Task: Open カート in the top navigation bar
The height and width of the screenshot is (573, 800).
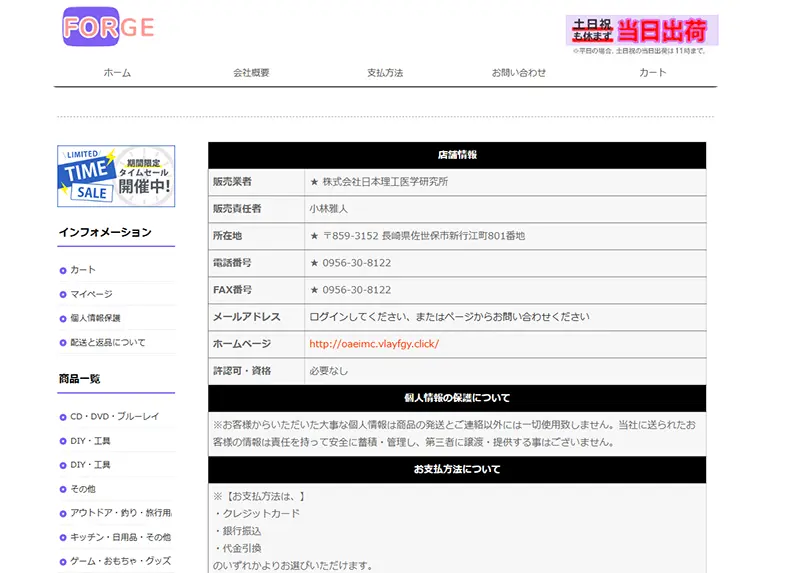Action: [653, 72]
